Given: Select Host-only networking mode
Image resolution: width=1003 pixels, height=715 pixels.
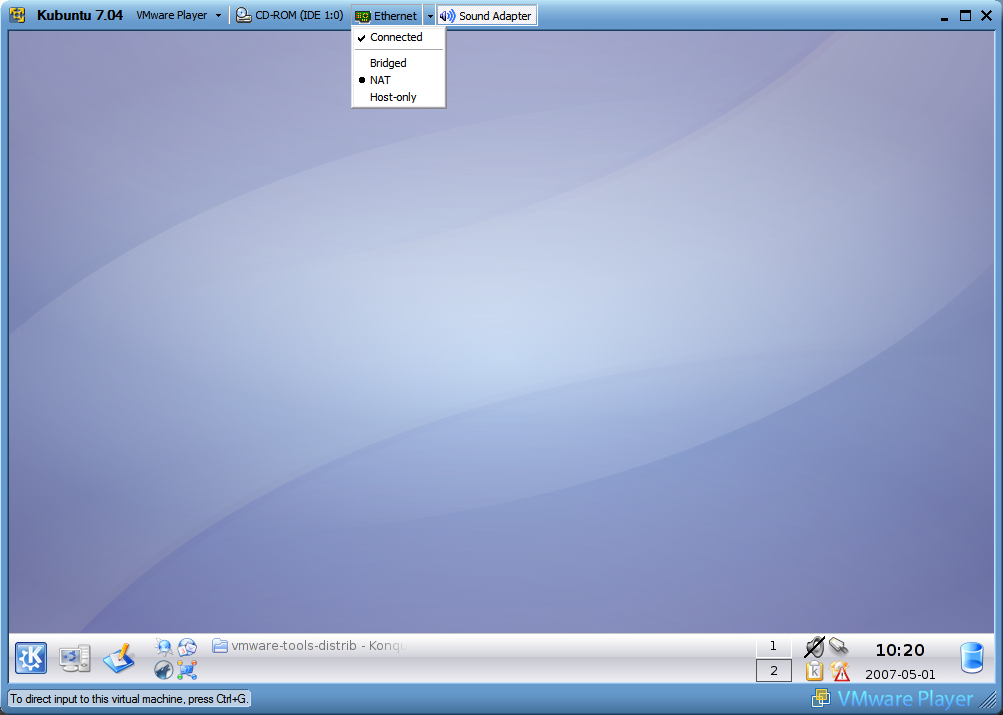Looking at the screenshot, I should (x=398, y=97).
